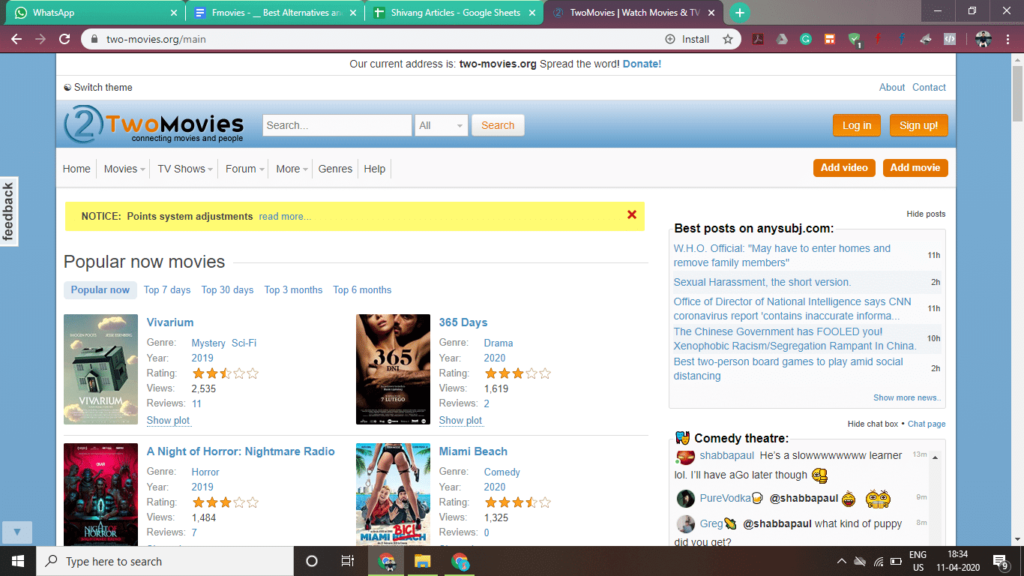The height and width of the screenshot is (576, 1024).
Task: Toggle the Switch theme option
Action: click(x=97, y=88)
